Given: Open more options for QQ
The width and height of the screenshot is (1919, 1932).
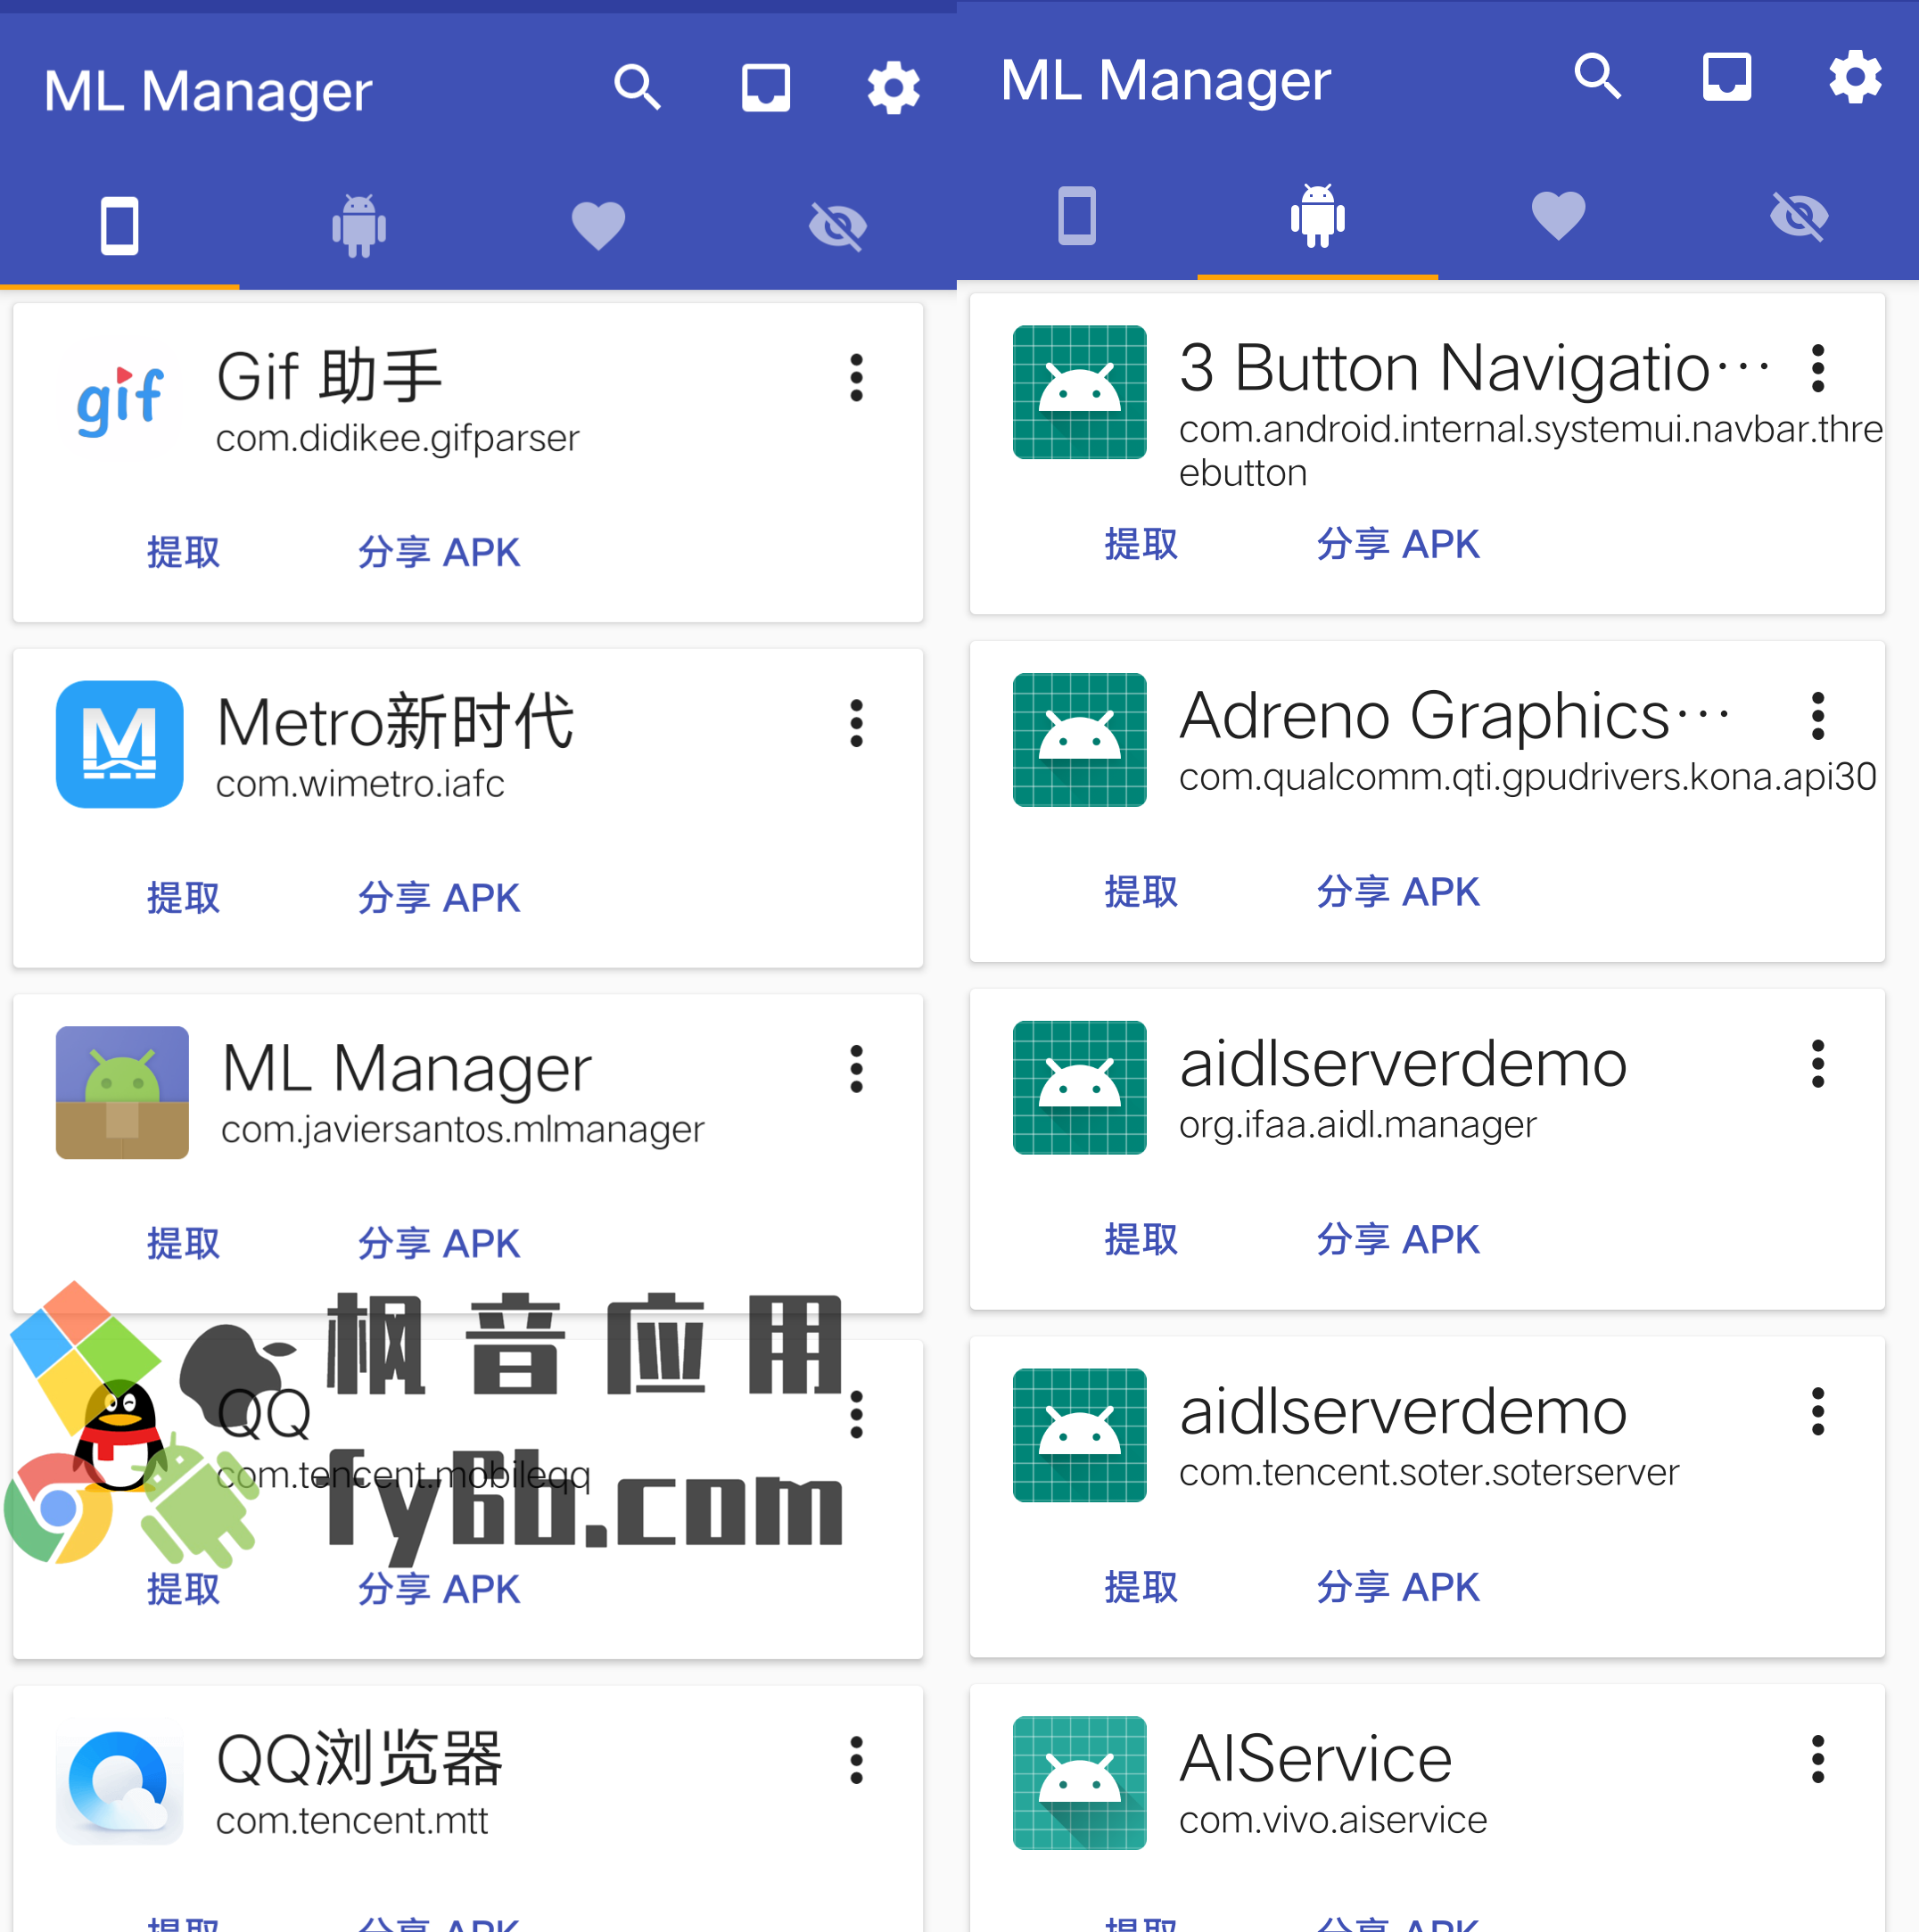Looking at the screenshot, I should 856,1414.
